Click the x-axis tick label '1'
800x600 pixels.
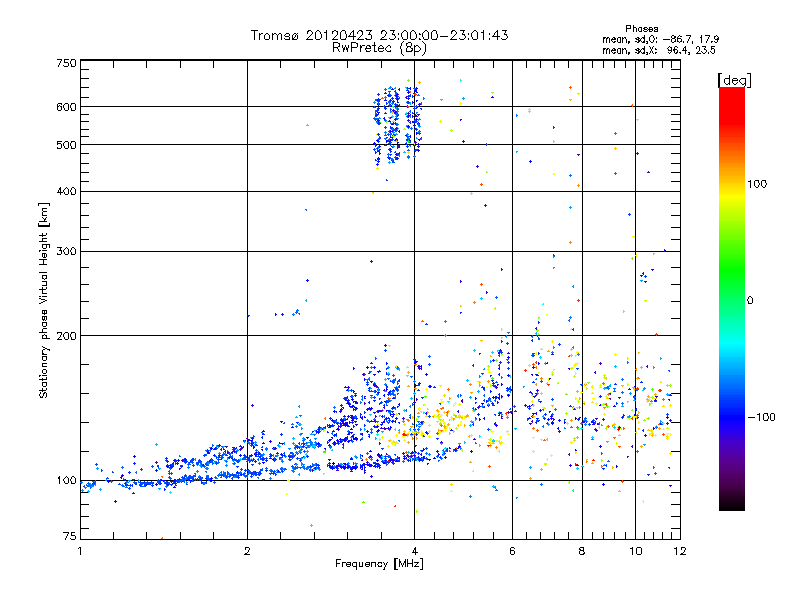tap(80, 551)
